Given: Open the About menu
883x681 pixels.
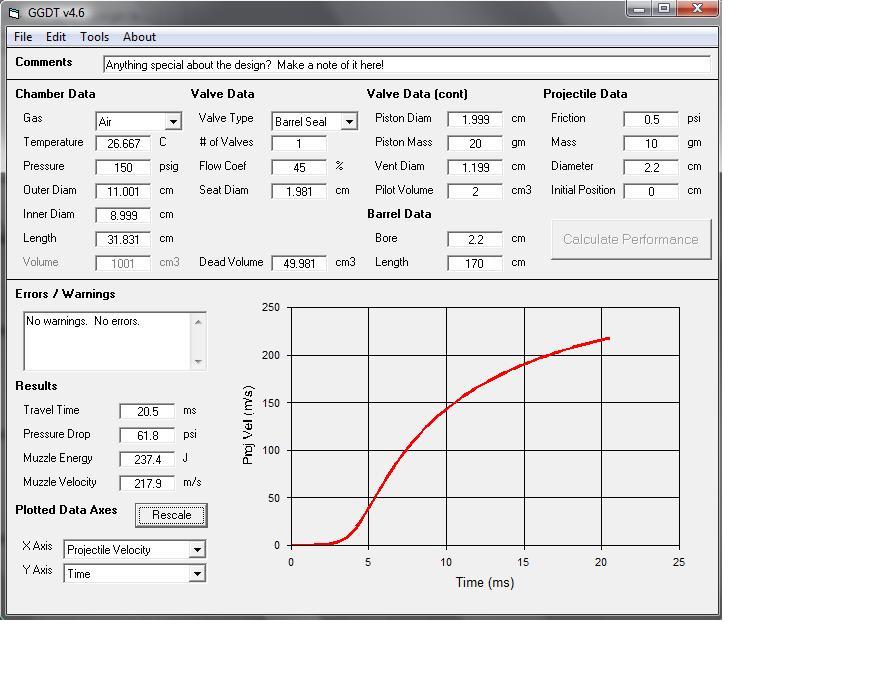Looking at the screenshot, I should point(139,37).
